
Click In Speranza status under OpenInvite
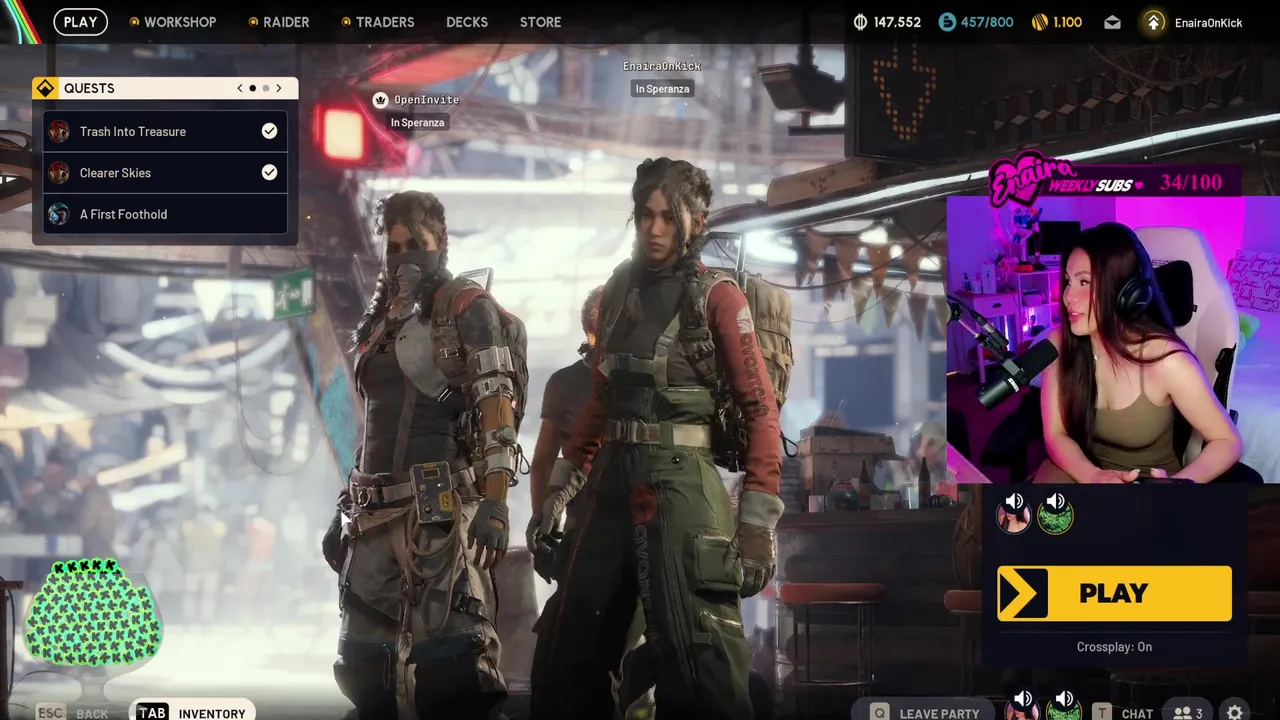pos(417,123)
